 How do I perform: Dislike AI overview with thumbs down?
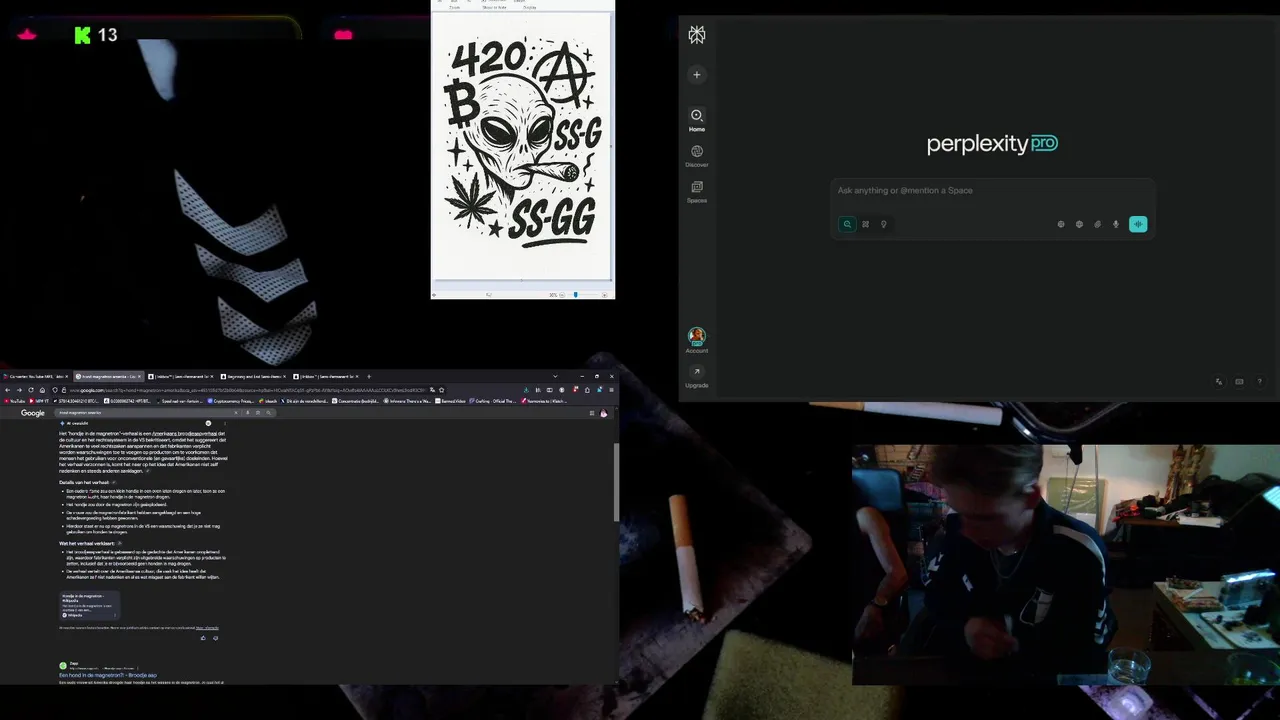click(x=215, y=637)
